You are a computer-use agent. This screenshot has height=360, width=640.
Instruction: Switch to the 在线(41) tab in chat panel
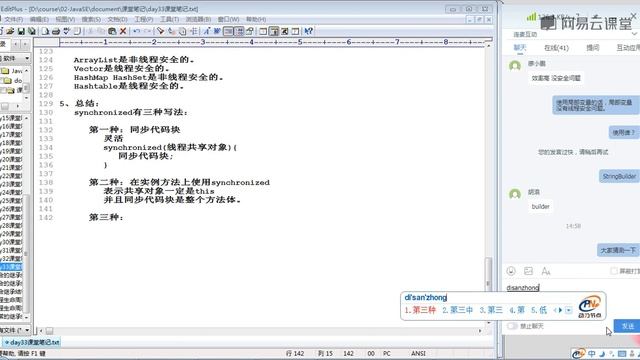click(556, 48)
